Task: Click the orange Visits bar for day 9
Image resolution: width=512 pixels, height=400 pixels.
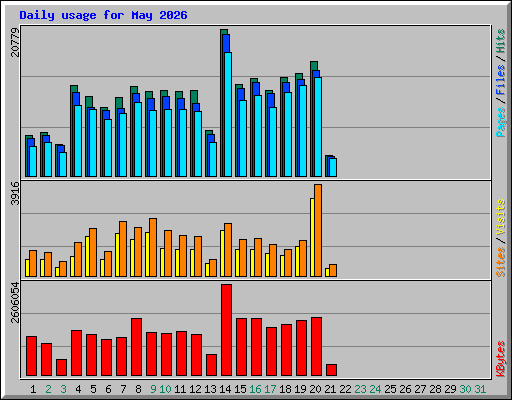Action: (153, 247)
